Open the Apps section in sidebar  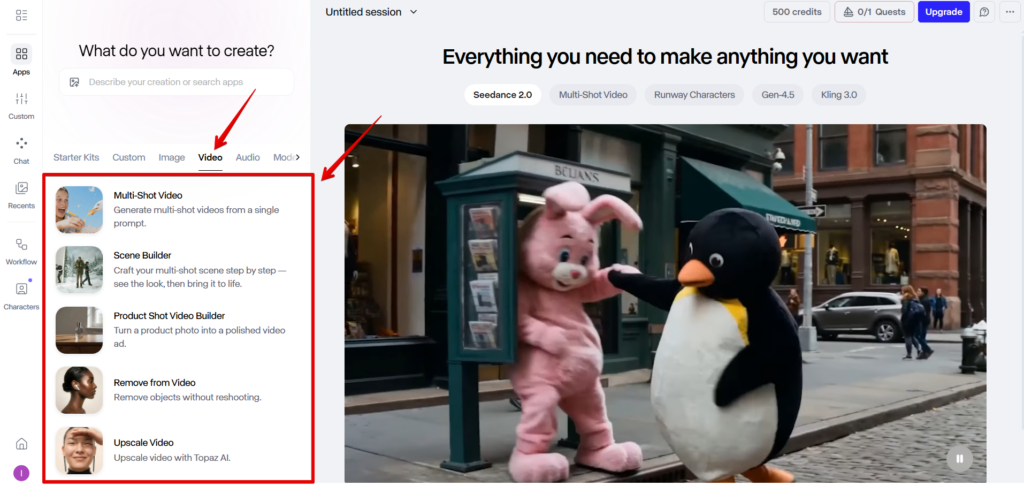click(22, 59)
